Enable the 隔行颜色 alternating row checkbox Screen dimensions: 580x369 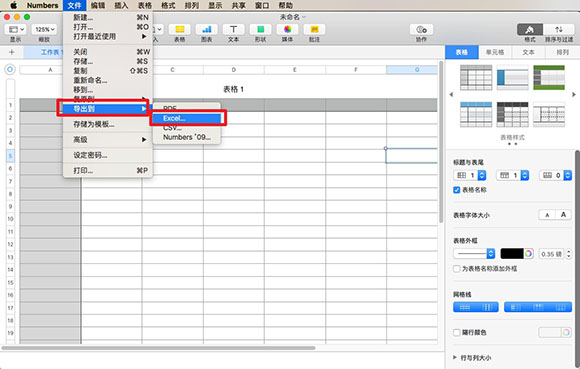pos(457,332)
